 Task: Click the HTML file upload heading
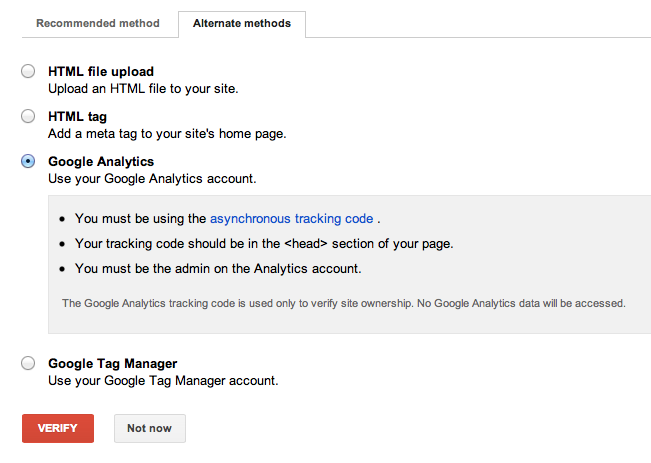(101, 71)
